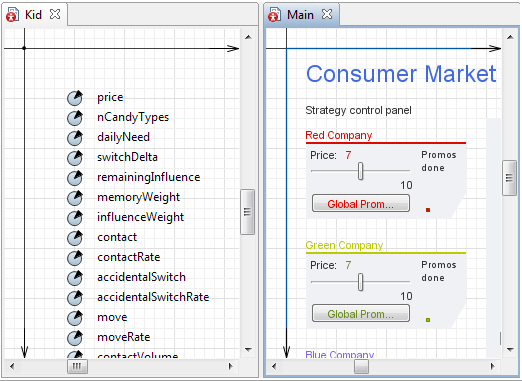Click the accidentalSwitchRate parameter label

153,297
